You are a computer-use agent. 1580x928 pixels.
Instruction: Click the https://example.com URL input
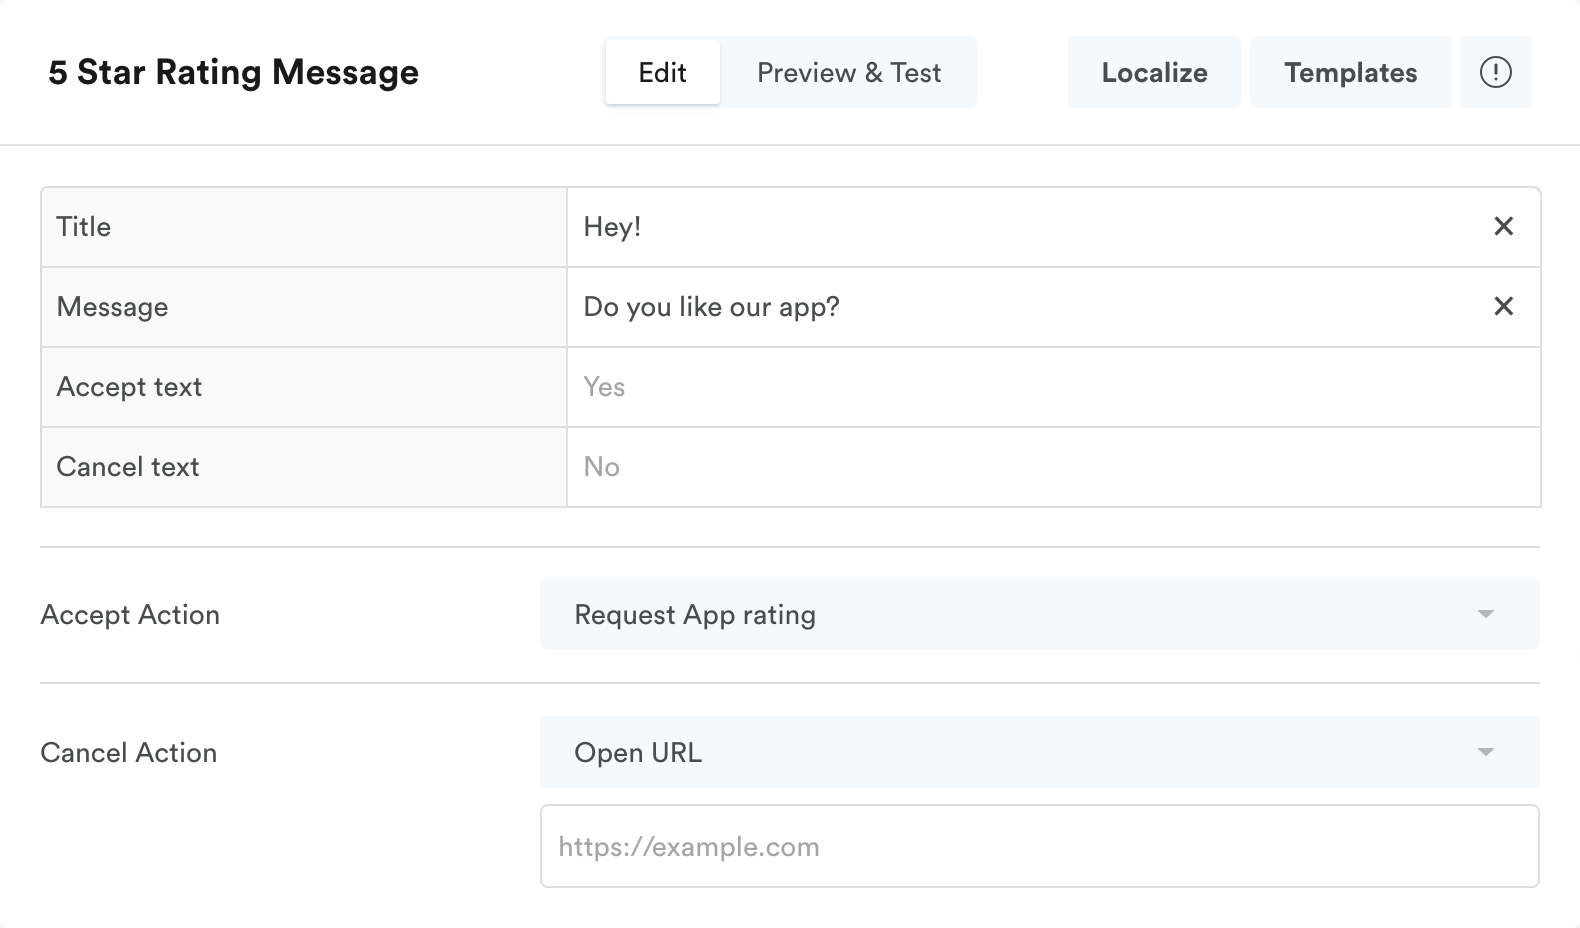click(x=1038, y=846)
